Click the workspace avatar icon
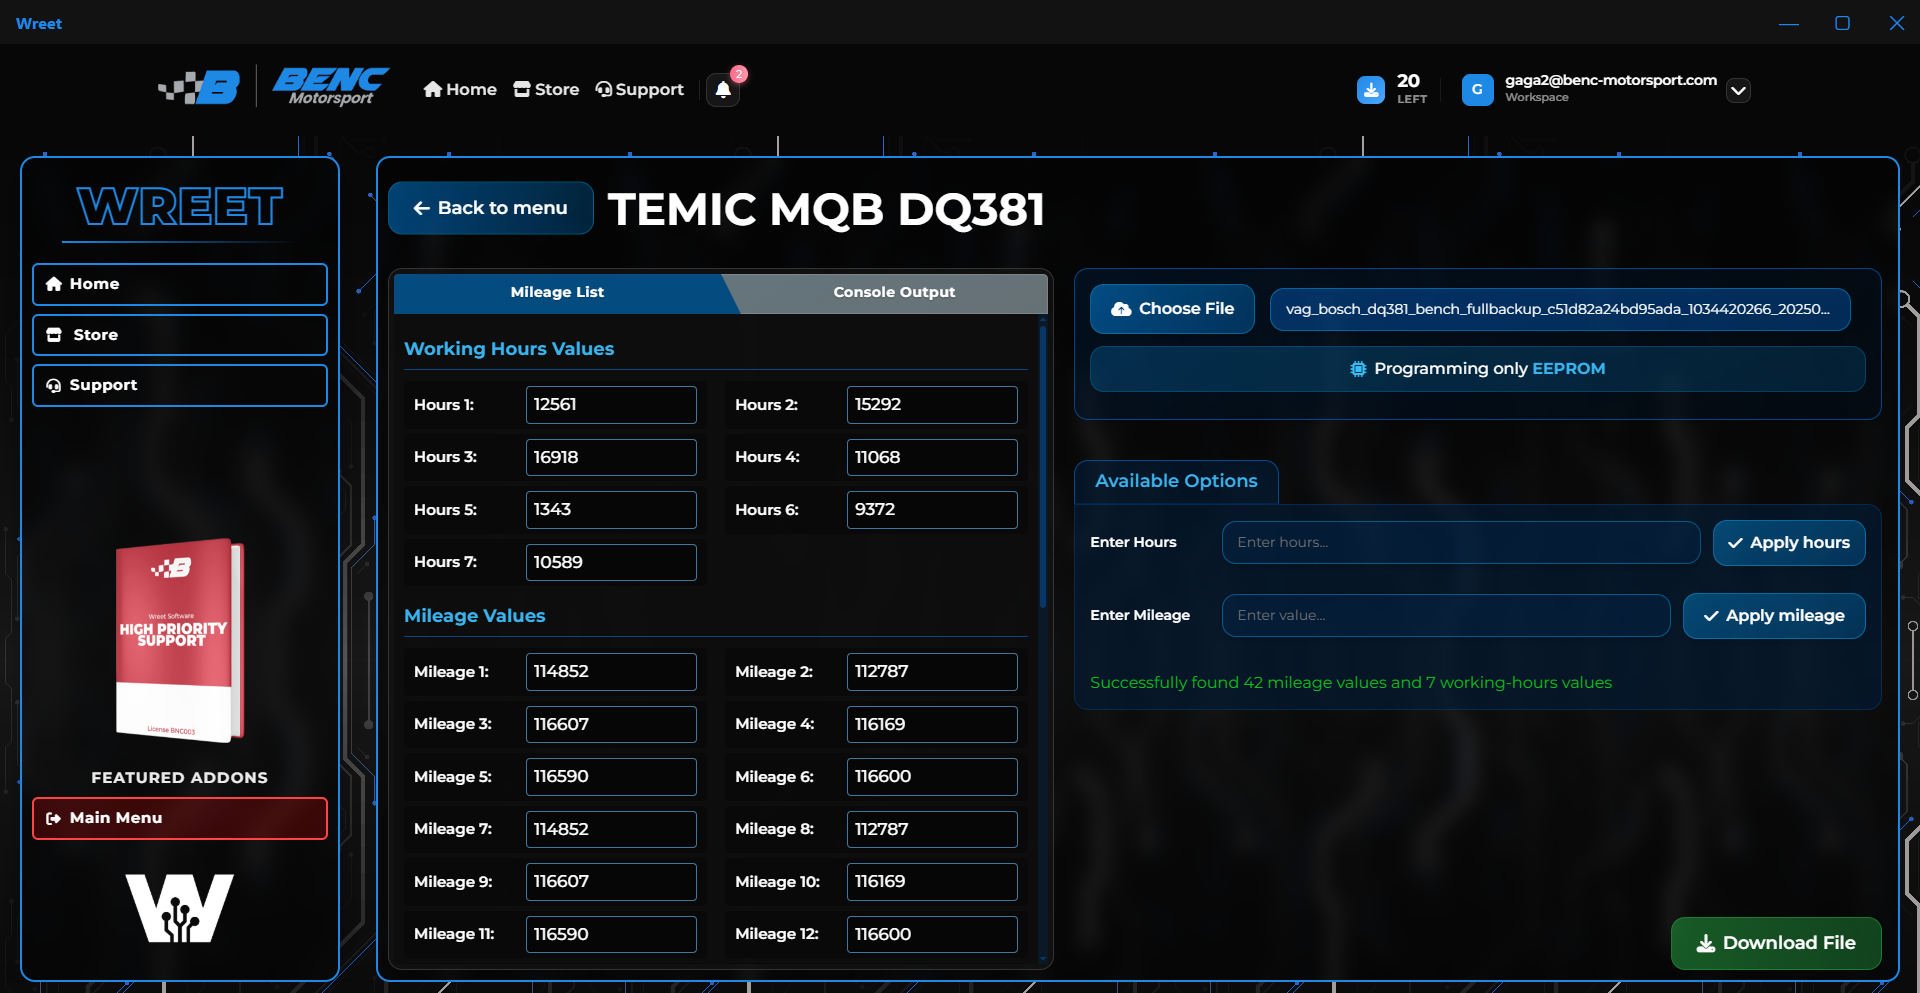The width and height of the screenshot is (1920, 993). (1477, 90)
